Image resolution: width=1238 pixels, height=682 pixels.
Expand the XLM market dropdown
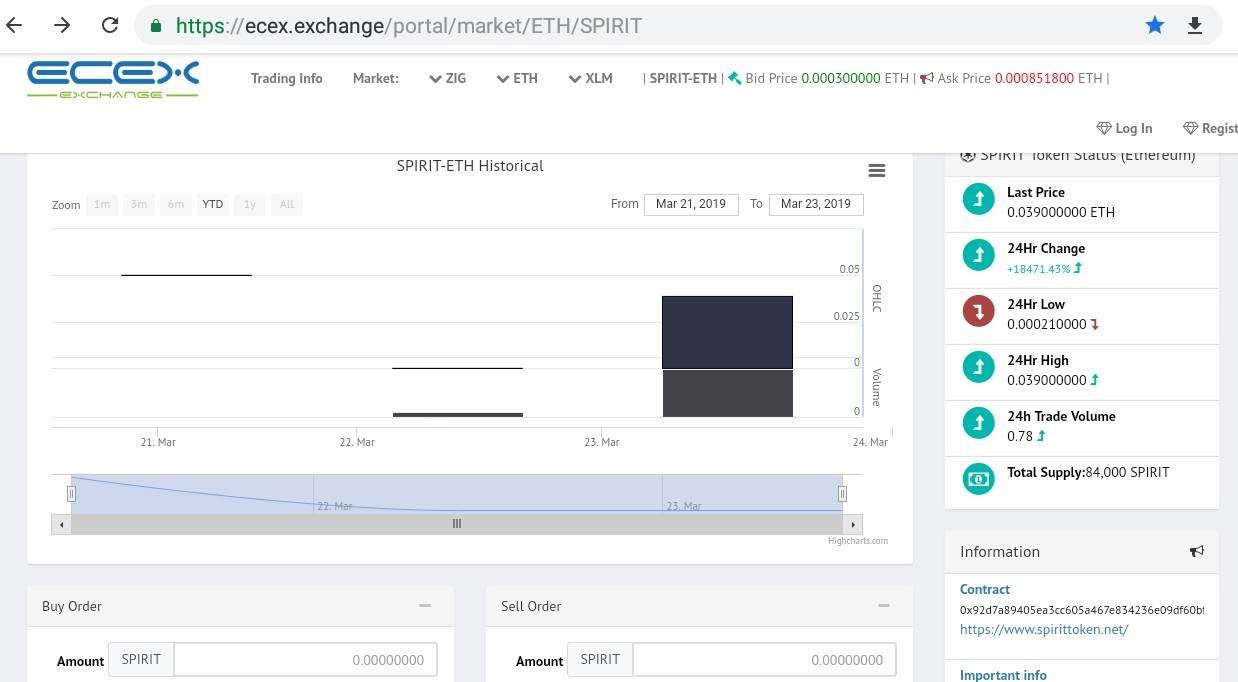pyautogui.click(x=590, y=78)
